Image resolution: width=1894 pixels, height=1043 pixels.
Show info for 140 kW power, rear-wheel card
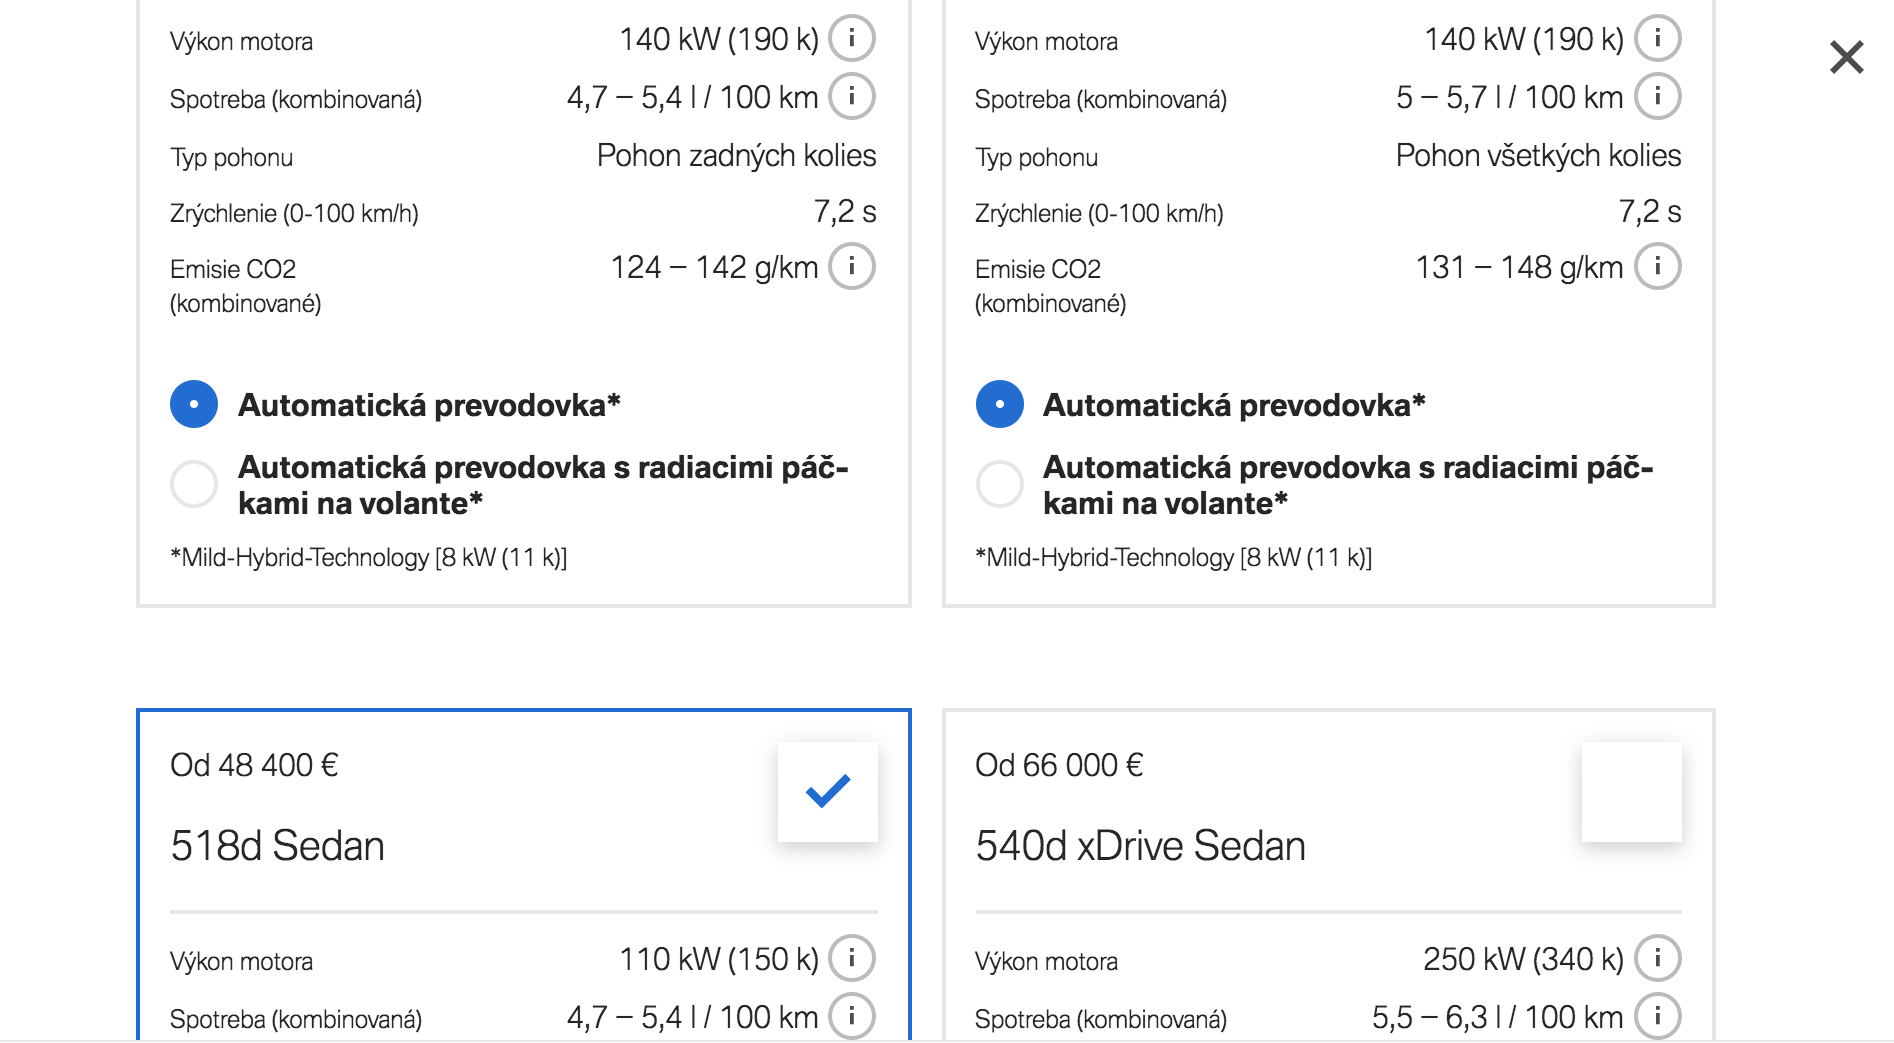[x=852, y=39]
